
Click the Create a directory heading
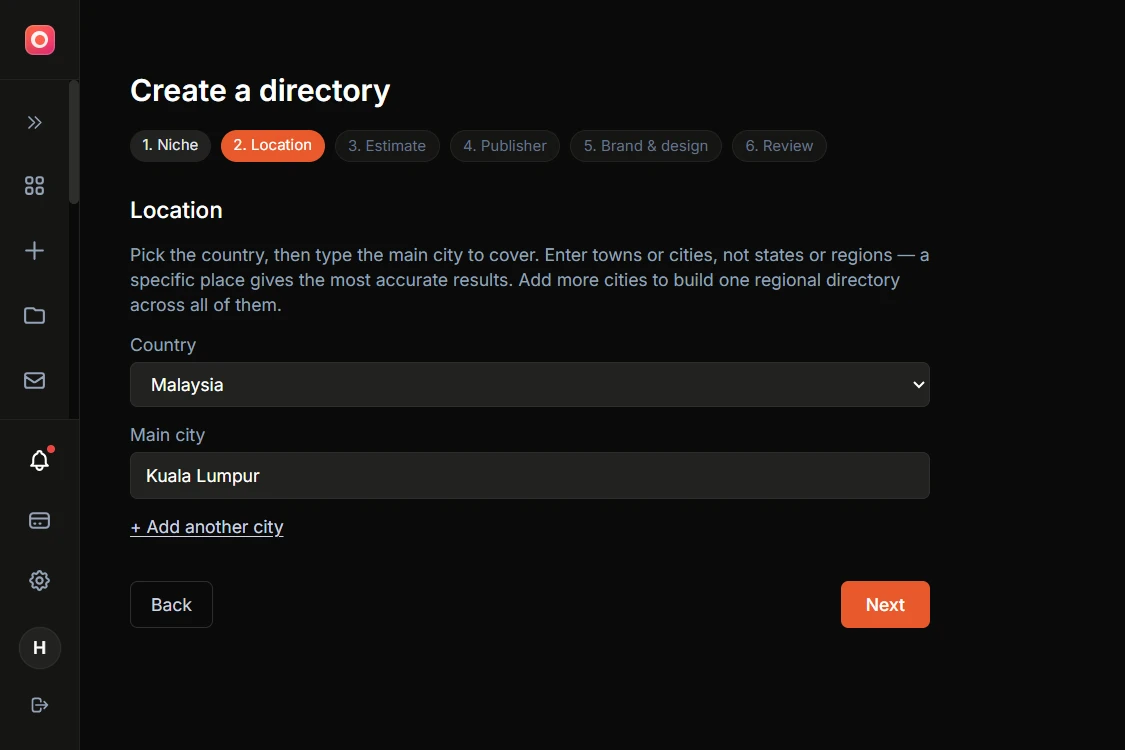pyautogui.click(x=260, y=90)
